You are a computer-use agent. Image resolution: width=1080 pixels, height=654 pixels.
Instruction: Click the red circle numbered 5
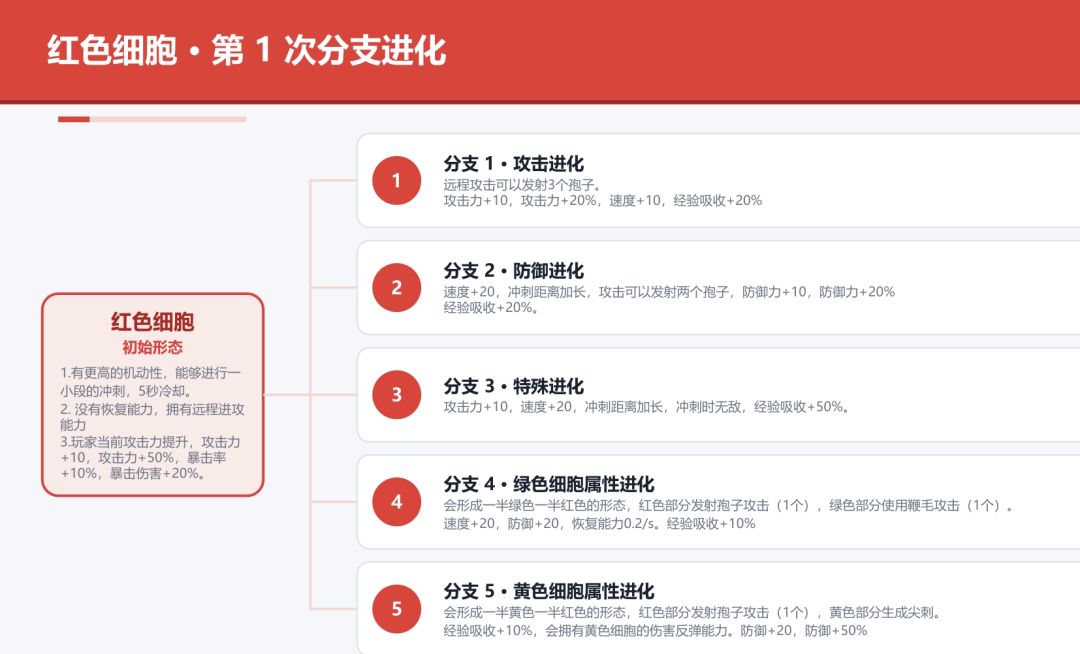coord(396,609)
